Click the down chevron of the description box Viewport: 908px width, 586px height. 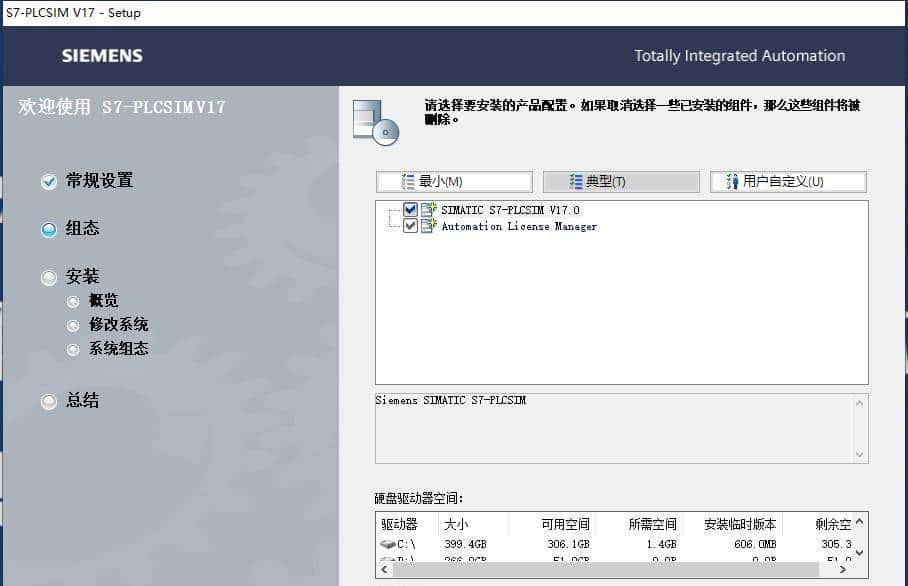[860, 455]
